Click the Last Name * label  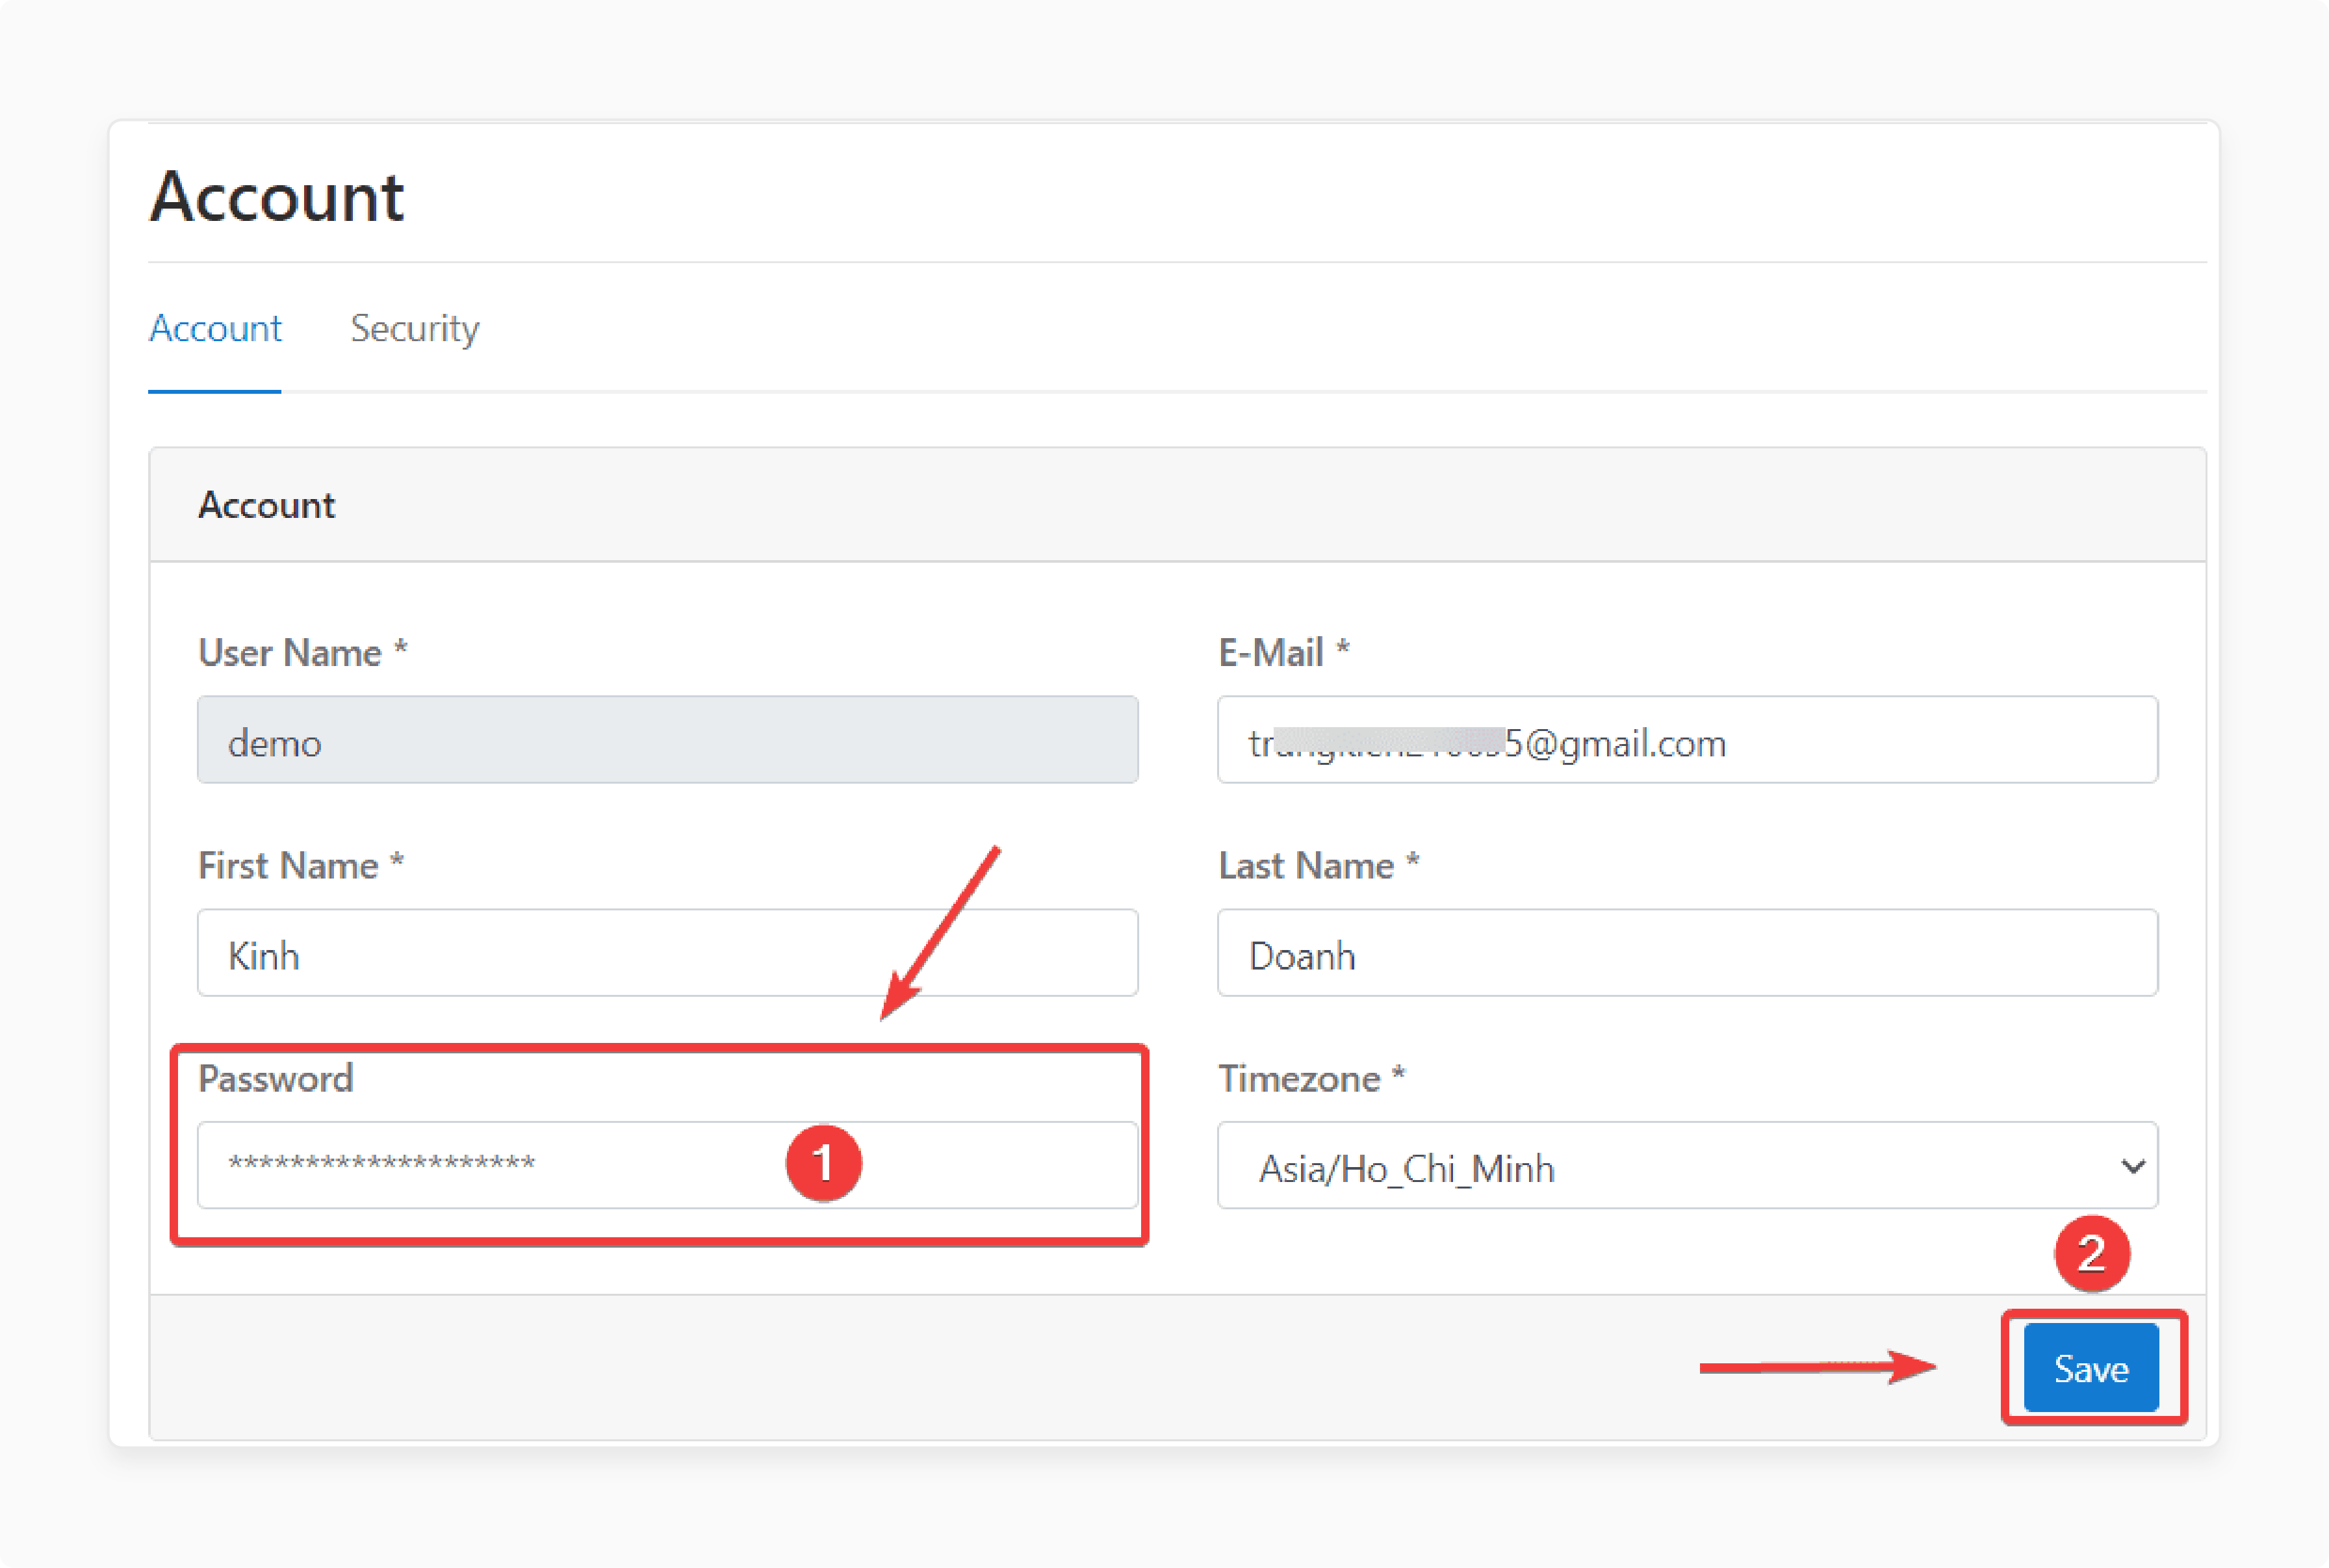(1318, 865)
